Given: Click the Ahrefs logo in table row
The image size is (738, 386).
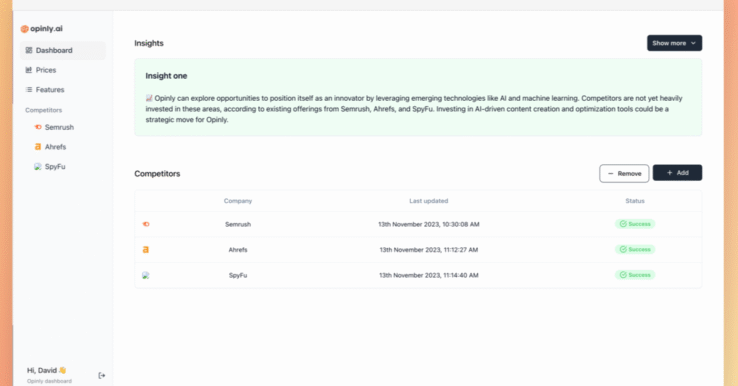Looking at the screenshot, I should click(146, 249).
